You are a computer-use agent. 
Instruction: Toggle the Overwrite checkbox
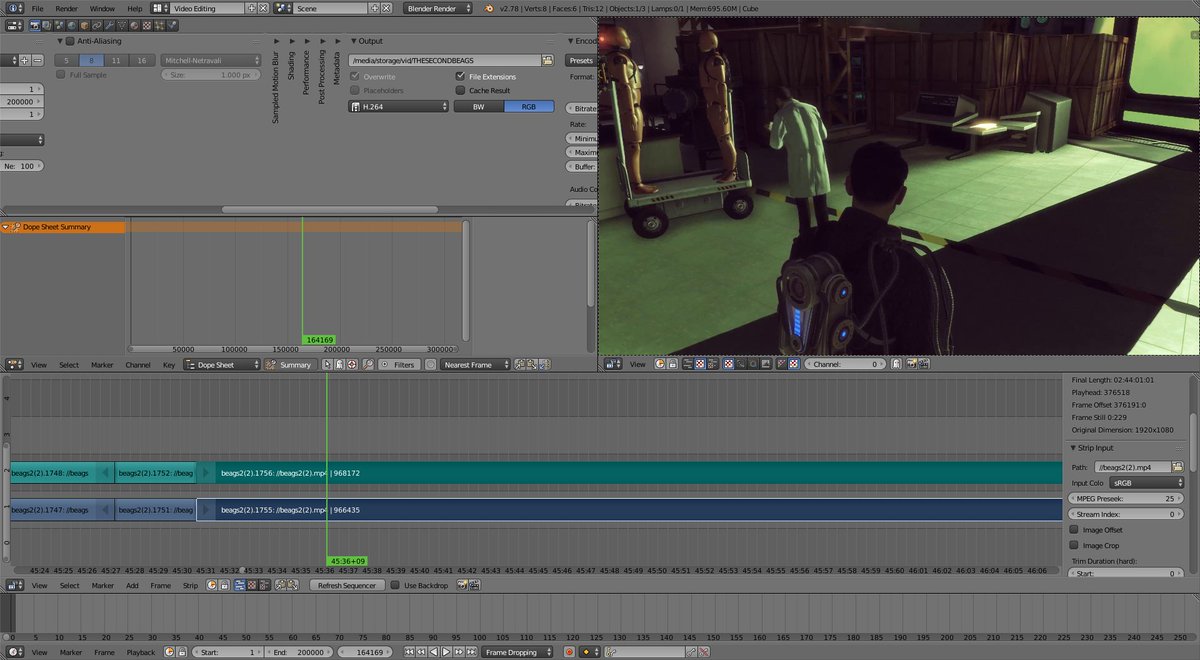pyautogui.click(x=355, y=76)
